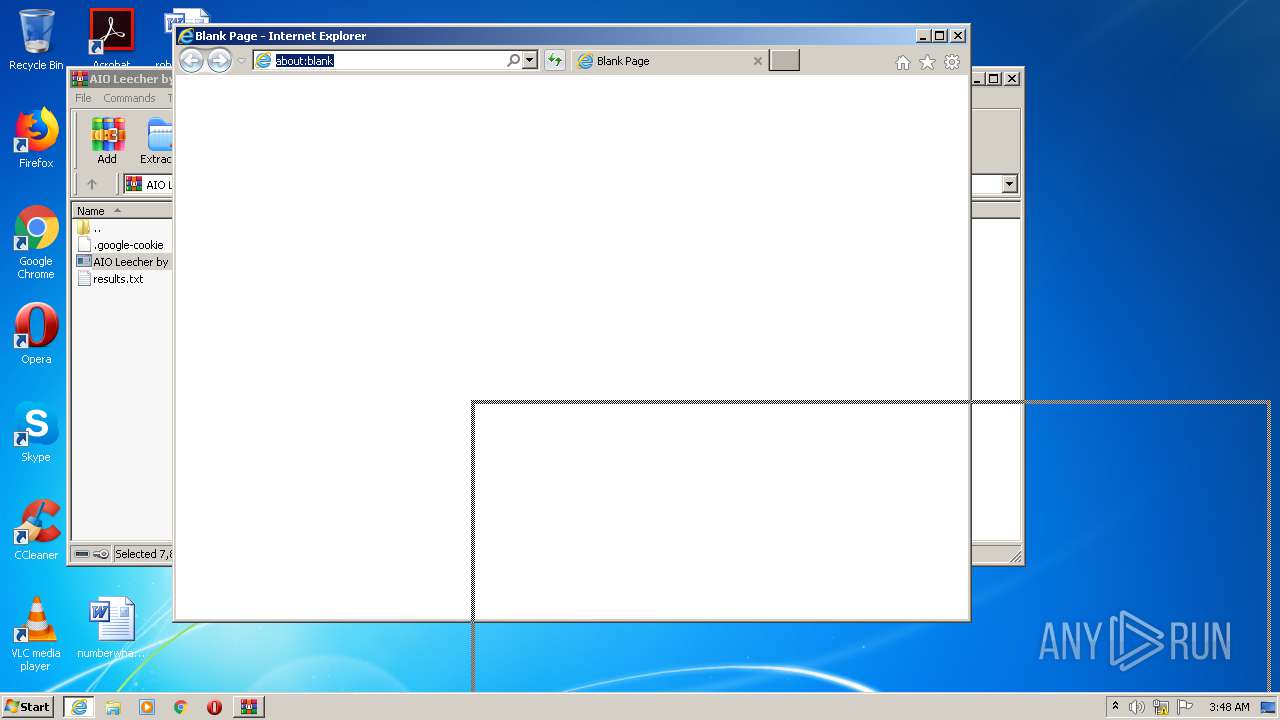Screen dimensions: 1280x720
Task: Select AIO Leecher by file
Action: (x=123, y=262)
